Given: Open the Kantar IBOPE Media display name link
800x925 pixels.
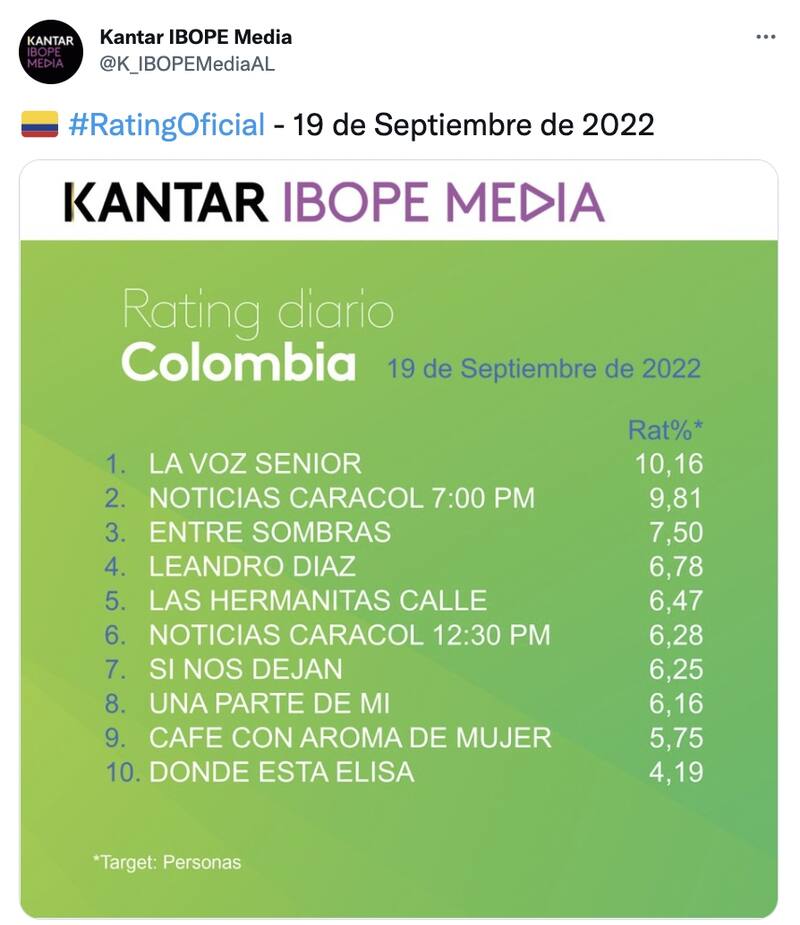Looking at the screenshot, I should (196, 37).
